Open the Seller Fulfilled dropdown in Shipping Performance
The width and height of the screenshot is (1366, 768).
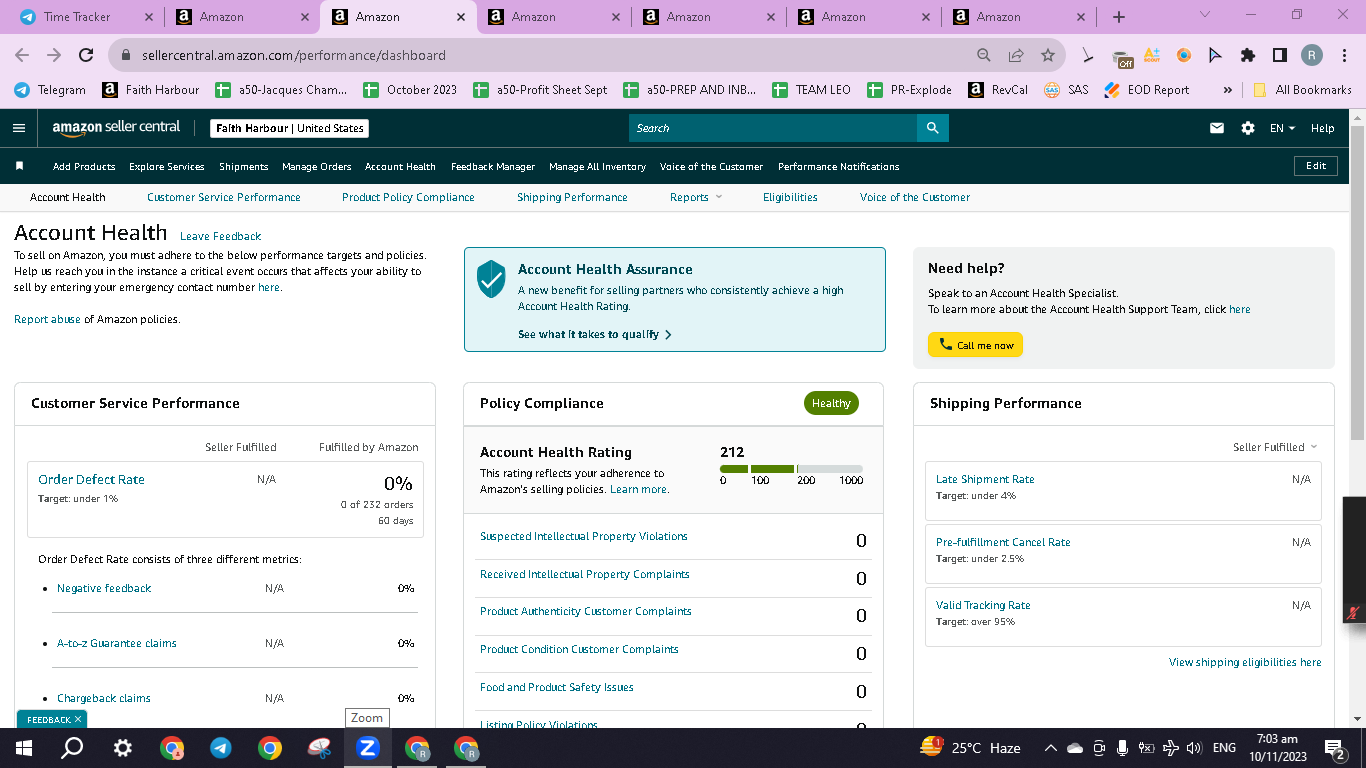(1275, 447)
